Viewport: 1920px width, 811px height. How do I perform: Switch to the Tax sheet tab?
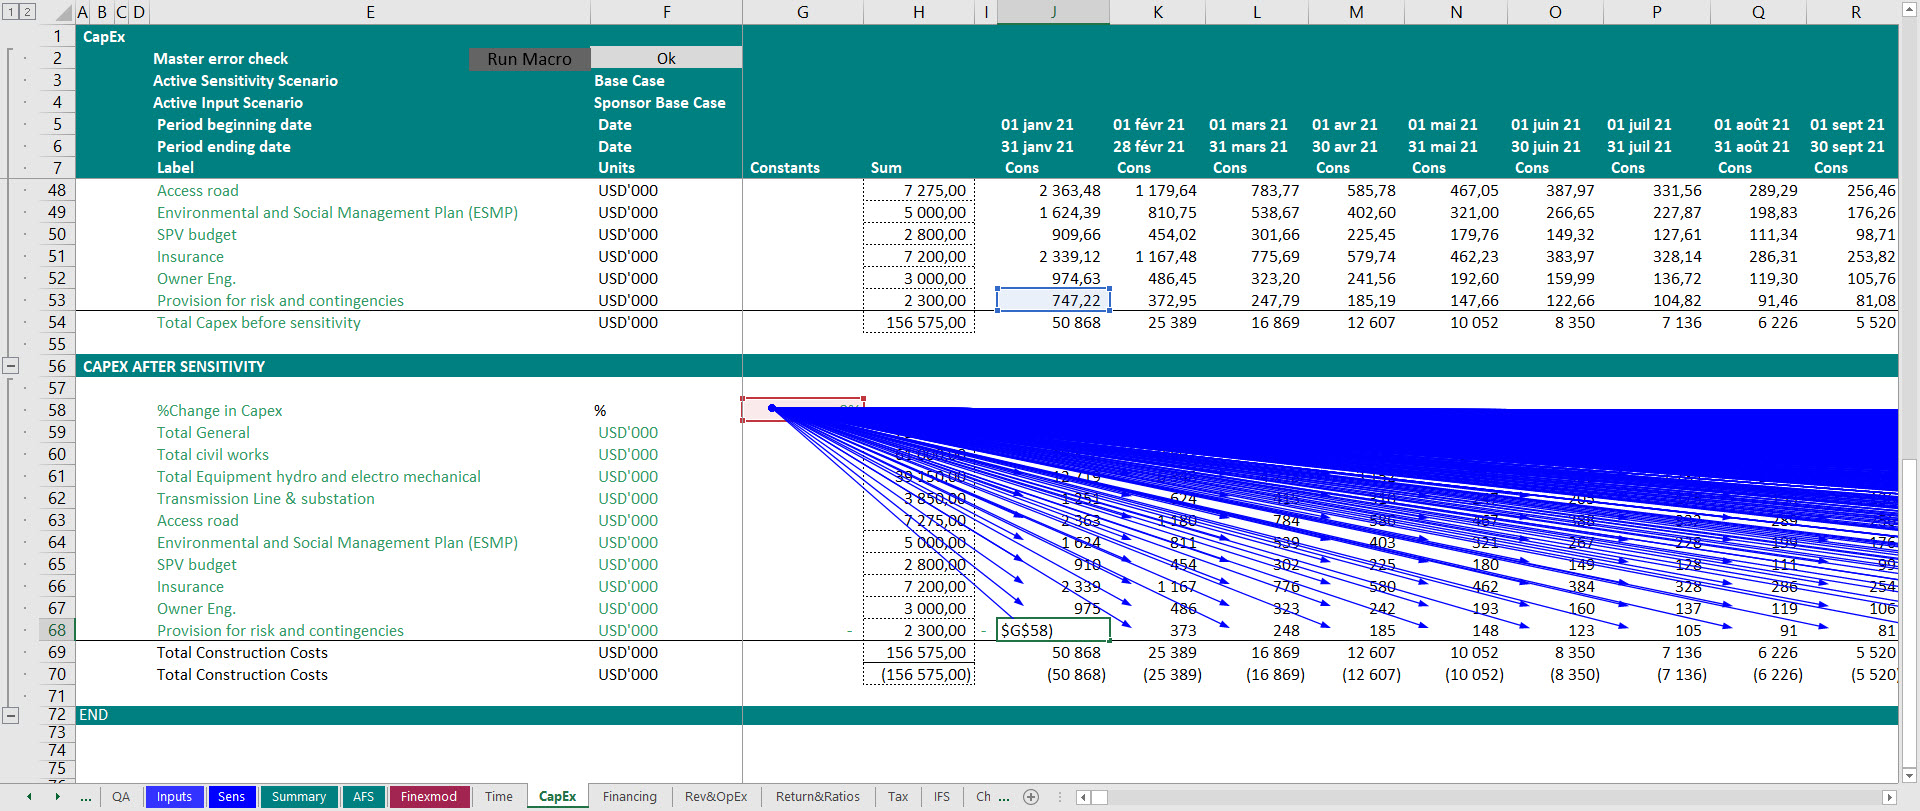click(898, 797)
